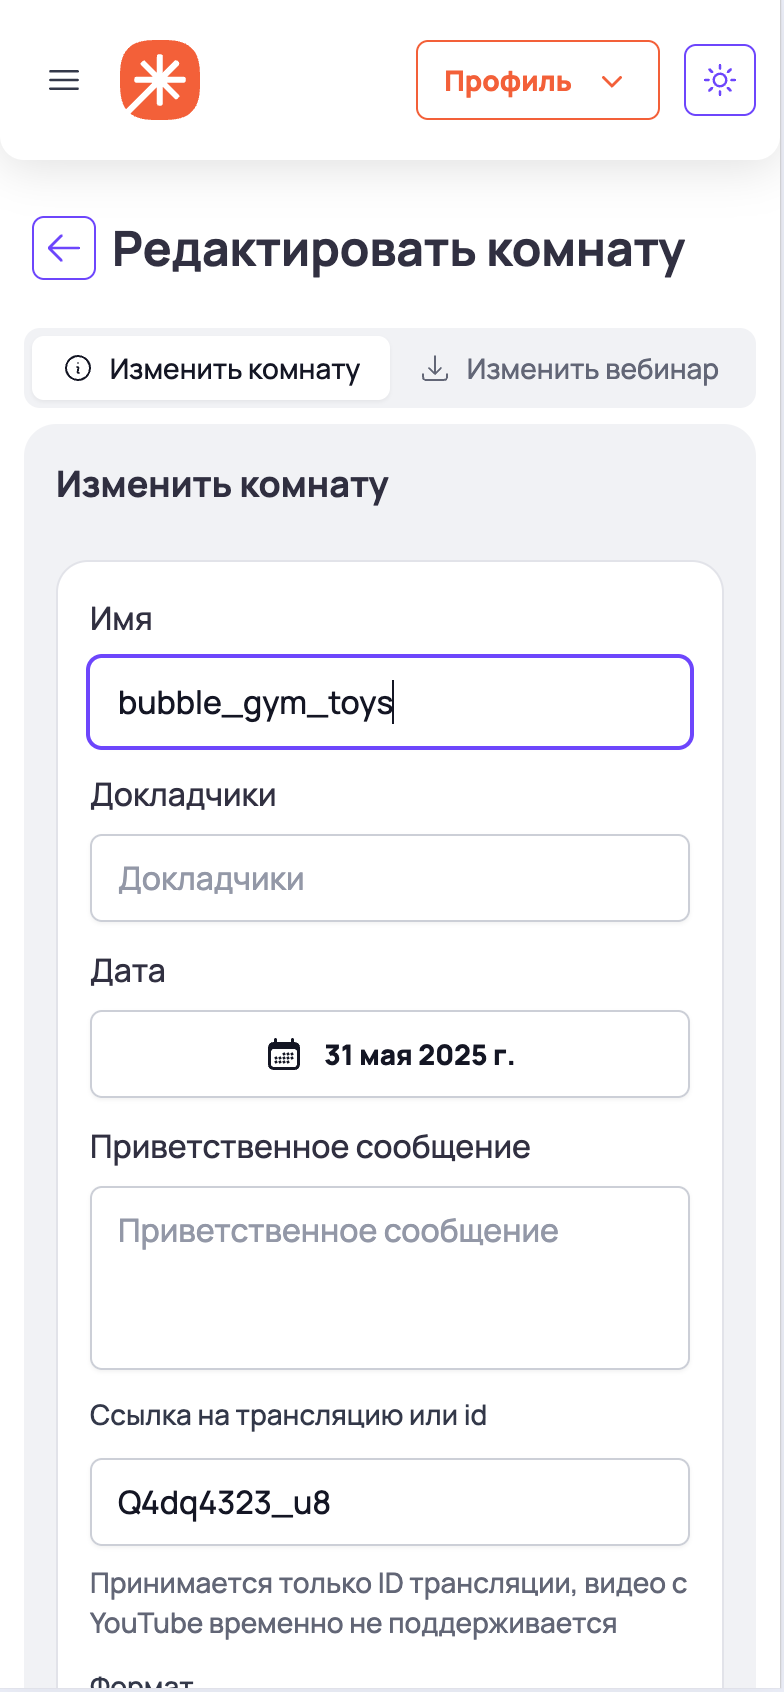Switch to the Изменить комнату tab
The height and width of the screenshot is (1692, 784).
[211, 369]
